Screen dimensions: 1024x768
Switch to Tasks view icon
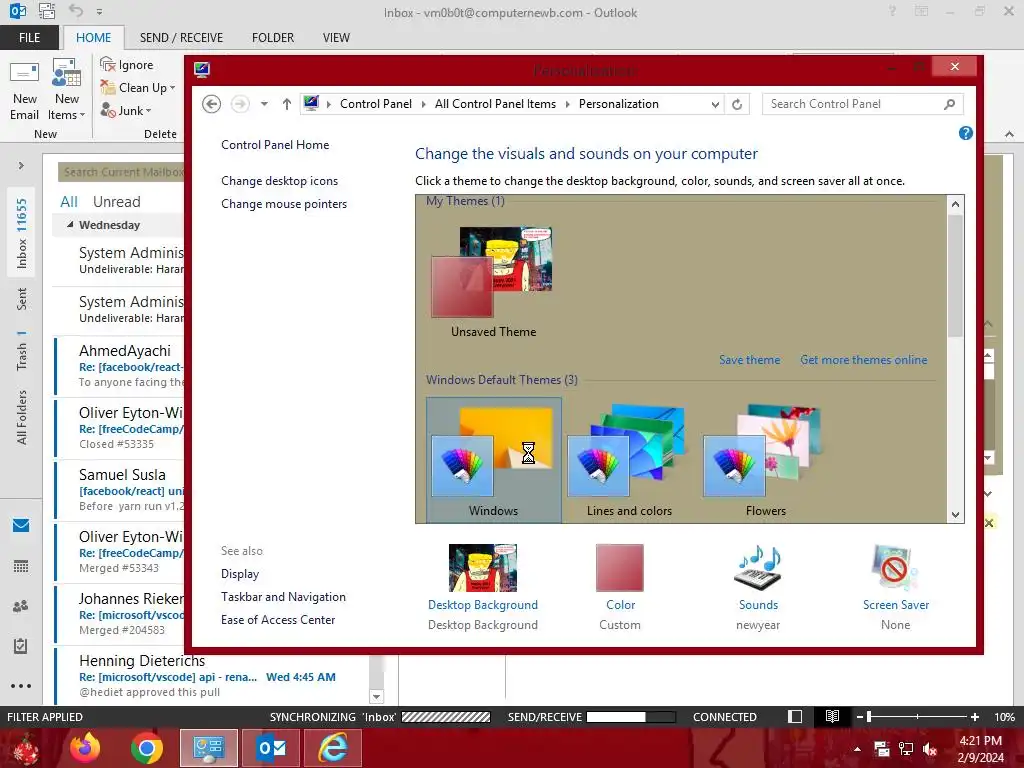coord(21,646)
